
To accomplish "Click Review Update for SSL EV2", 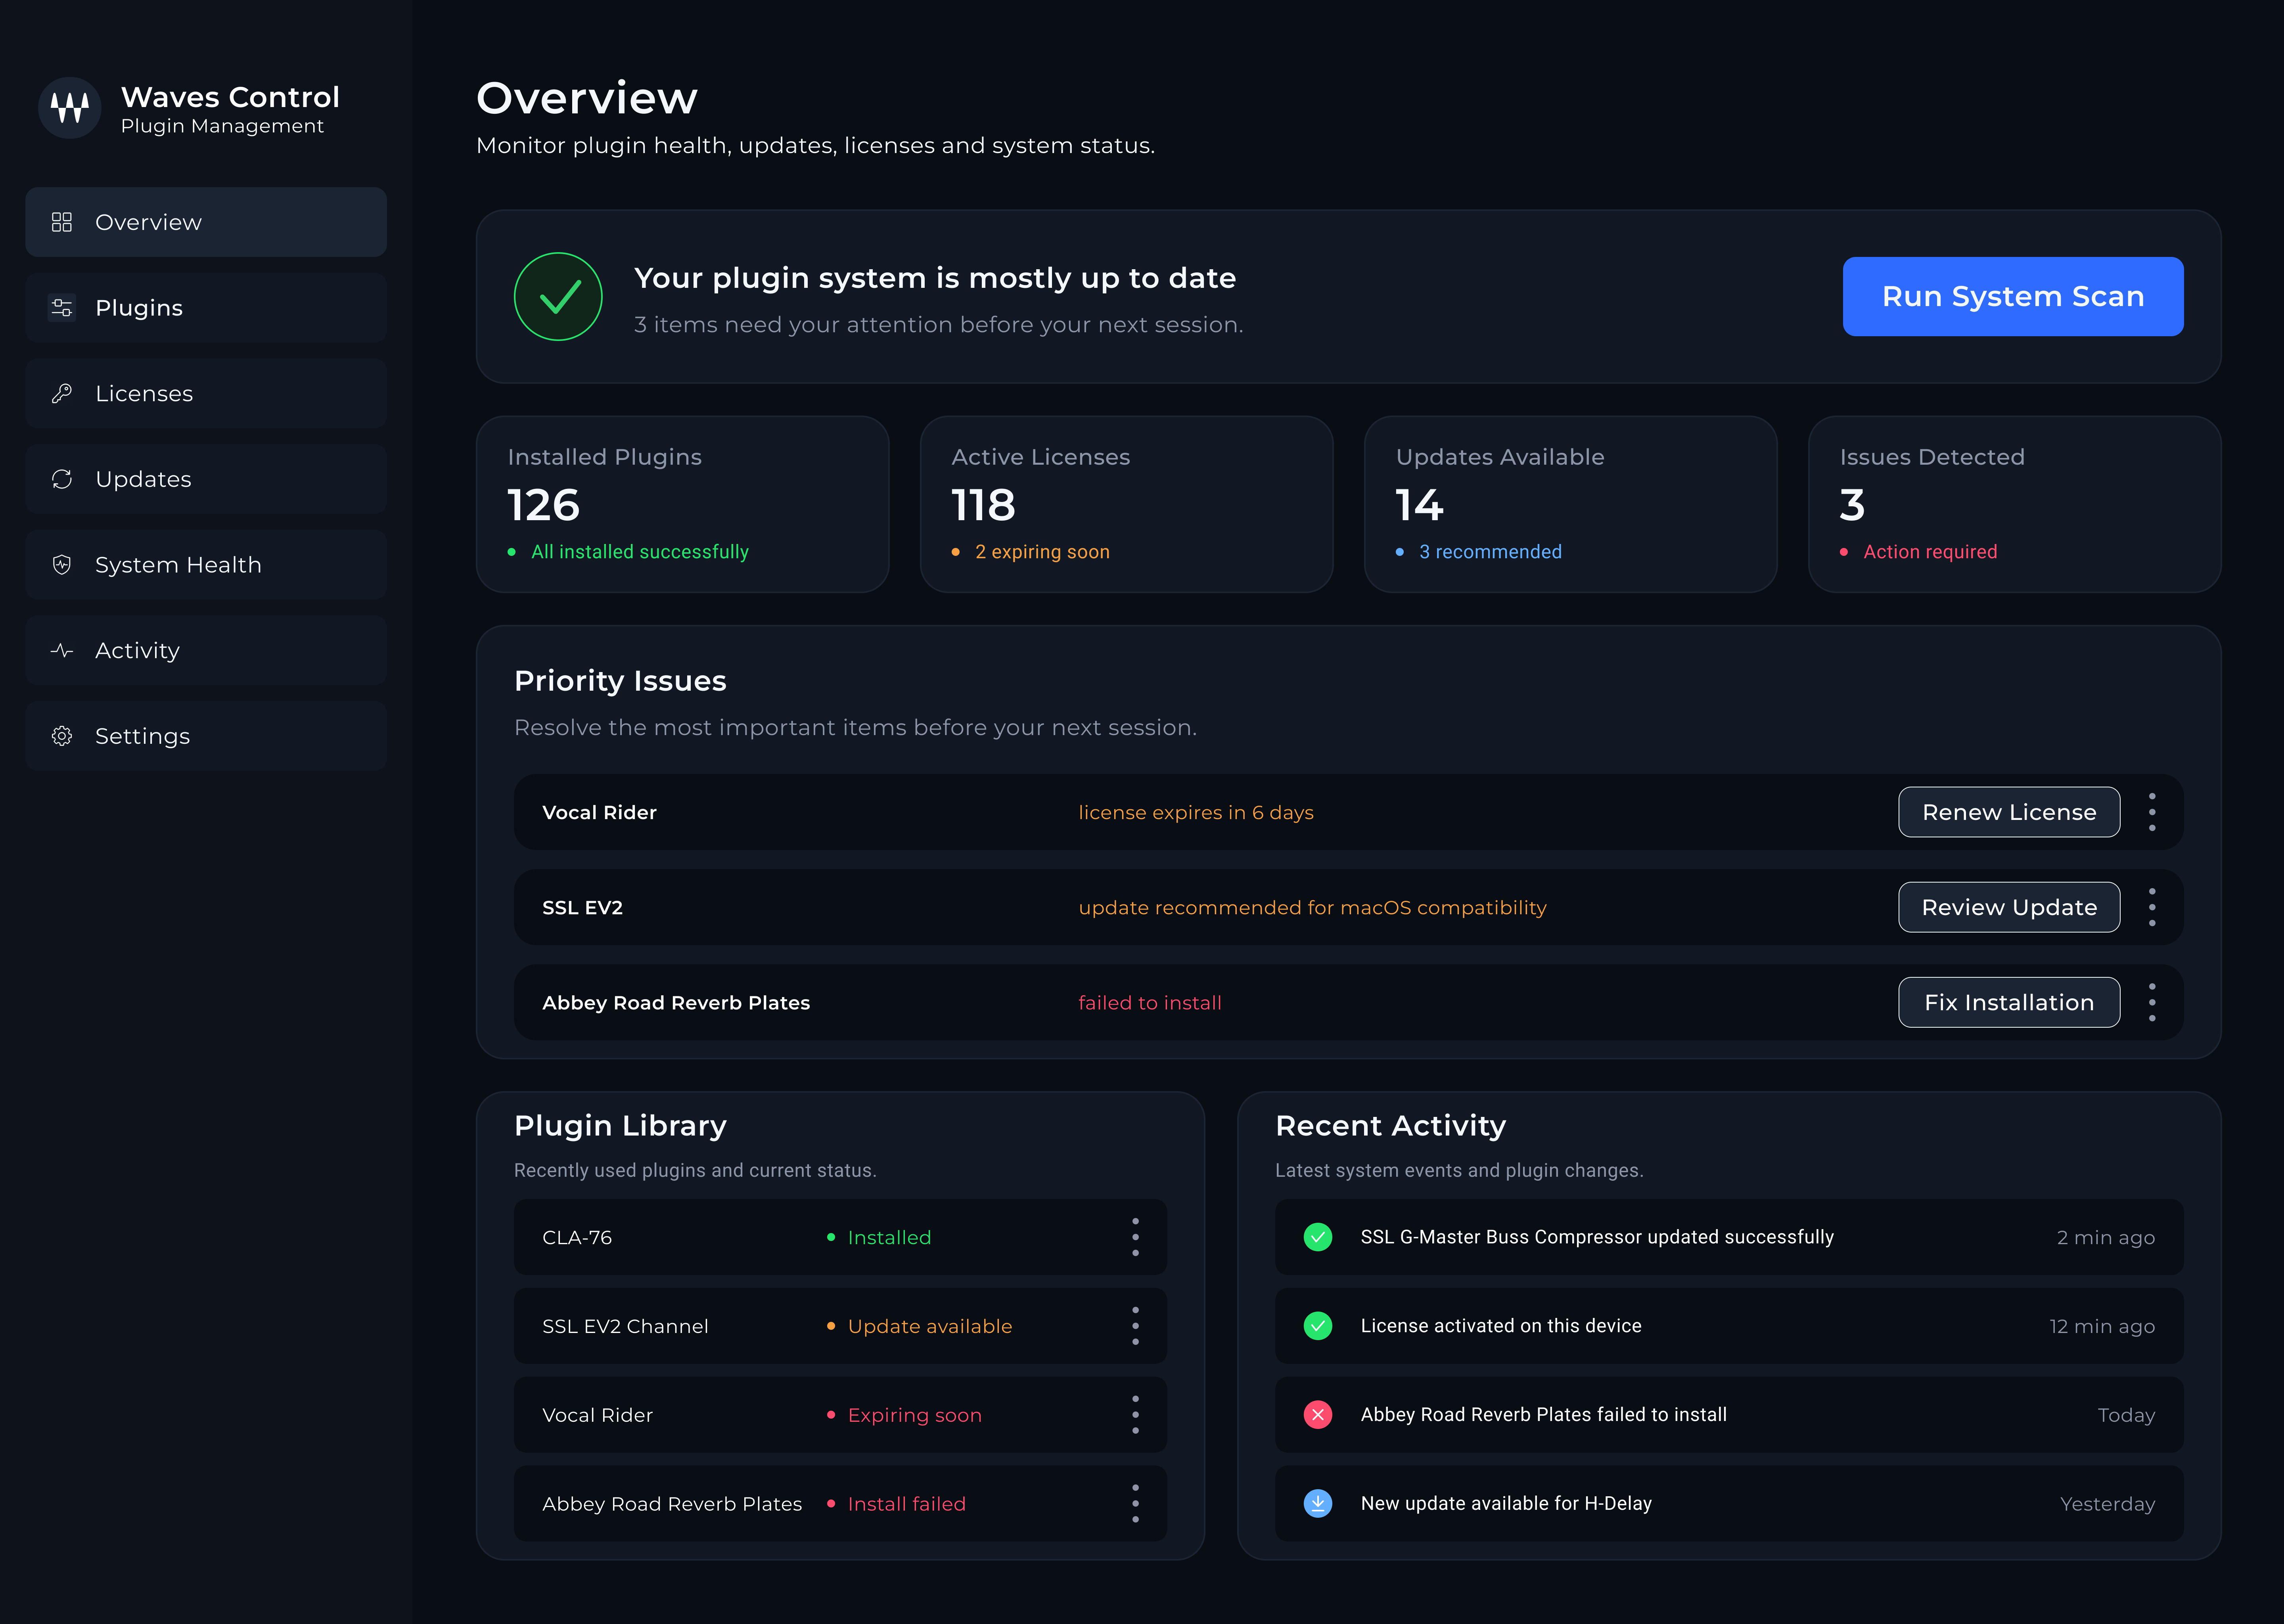I will [x=2009, y=907].
